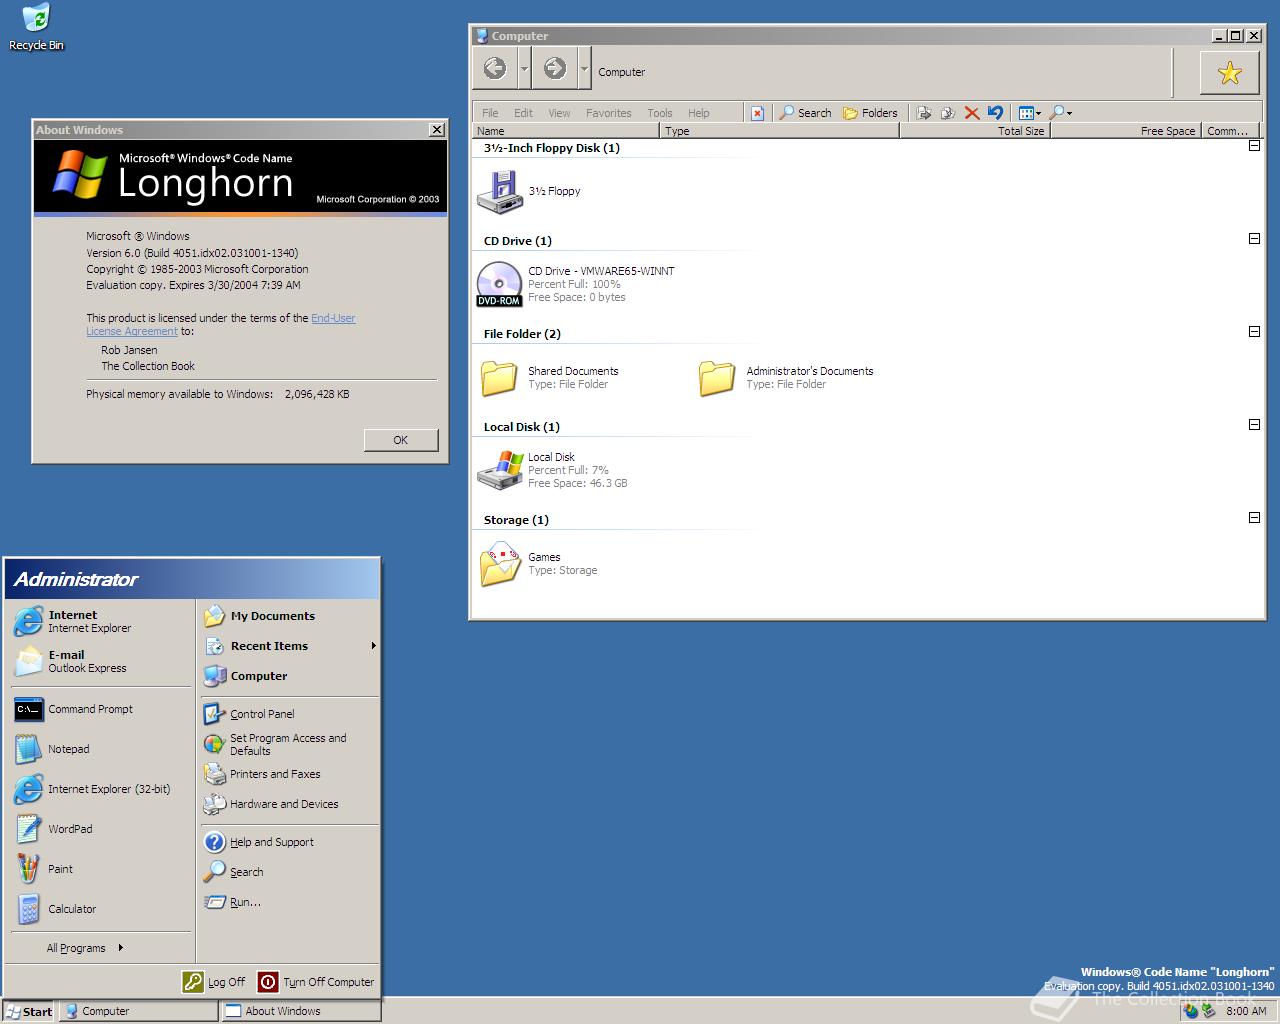Image resolution: width=1280 pixels, height=1024 pixels.
Task: Click the blue Undo arrow icon
Action: pos(995,113)
